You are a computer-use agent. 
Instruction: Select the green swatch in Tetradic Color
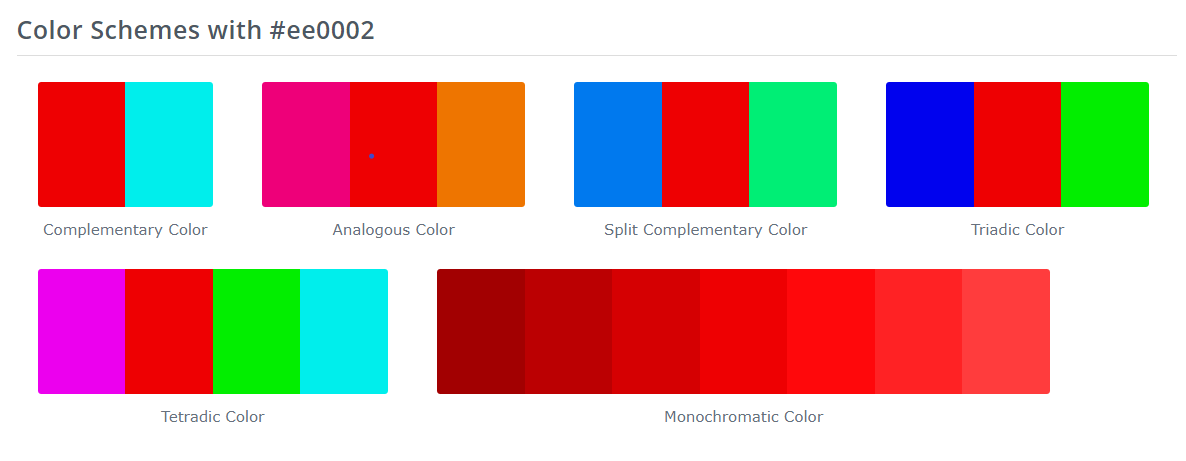pyautogui.click(x=256, y=332)
